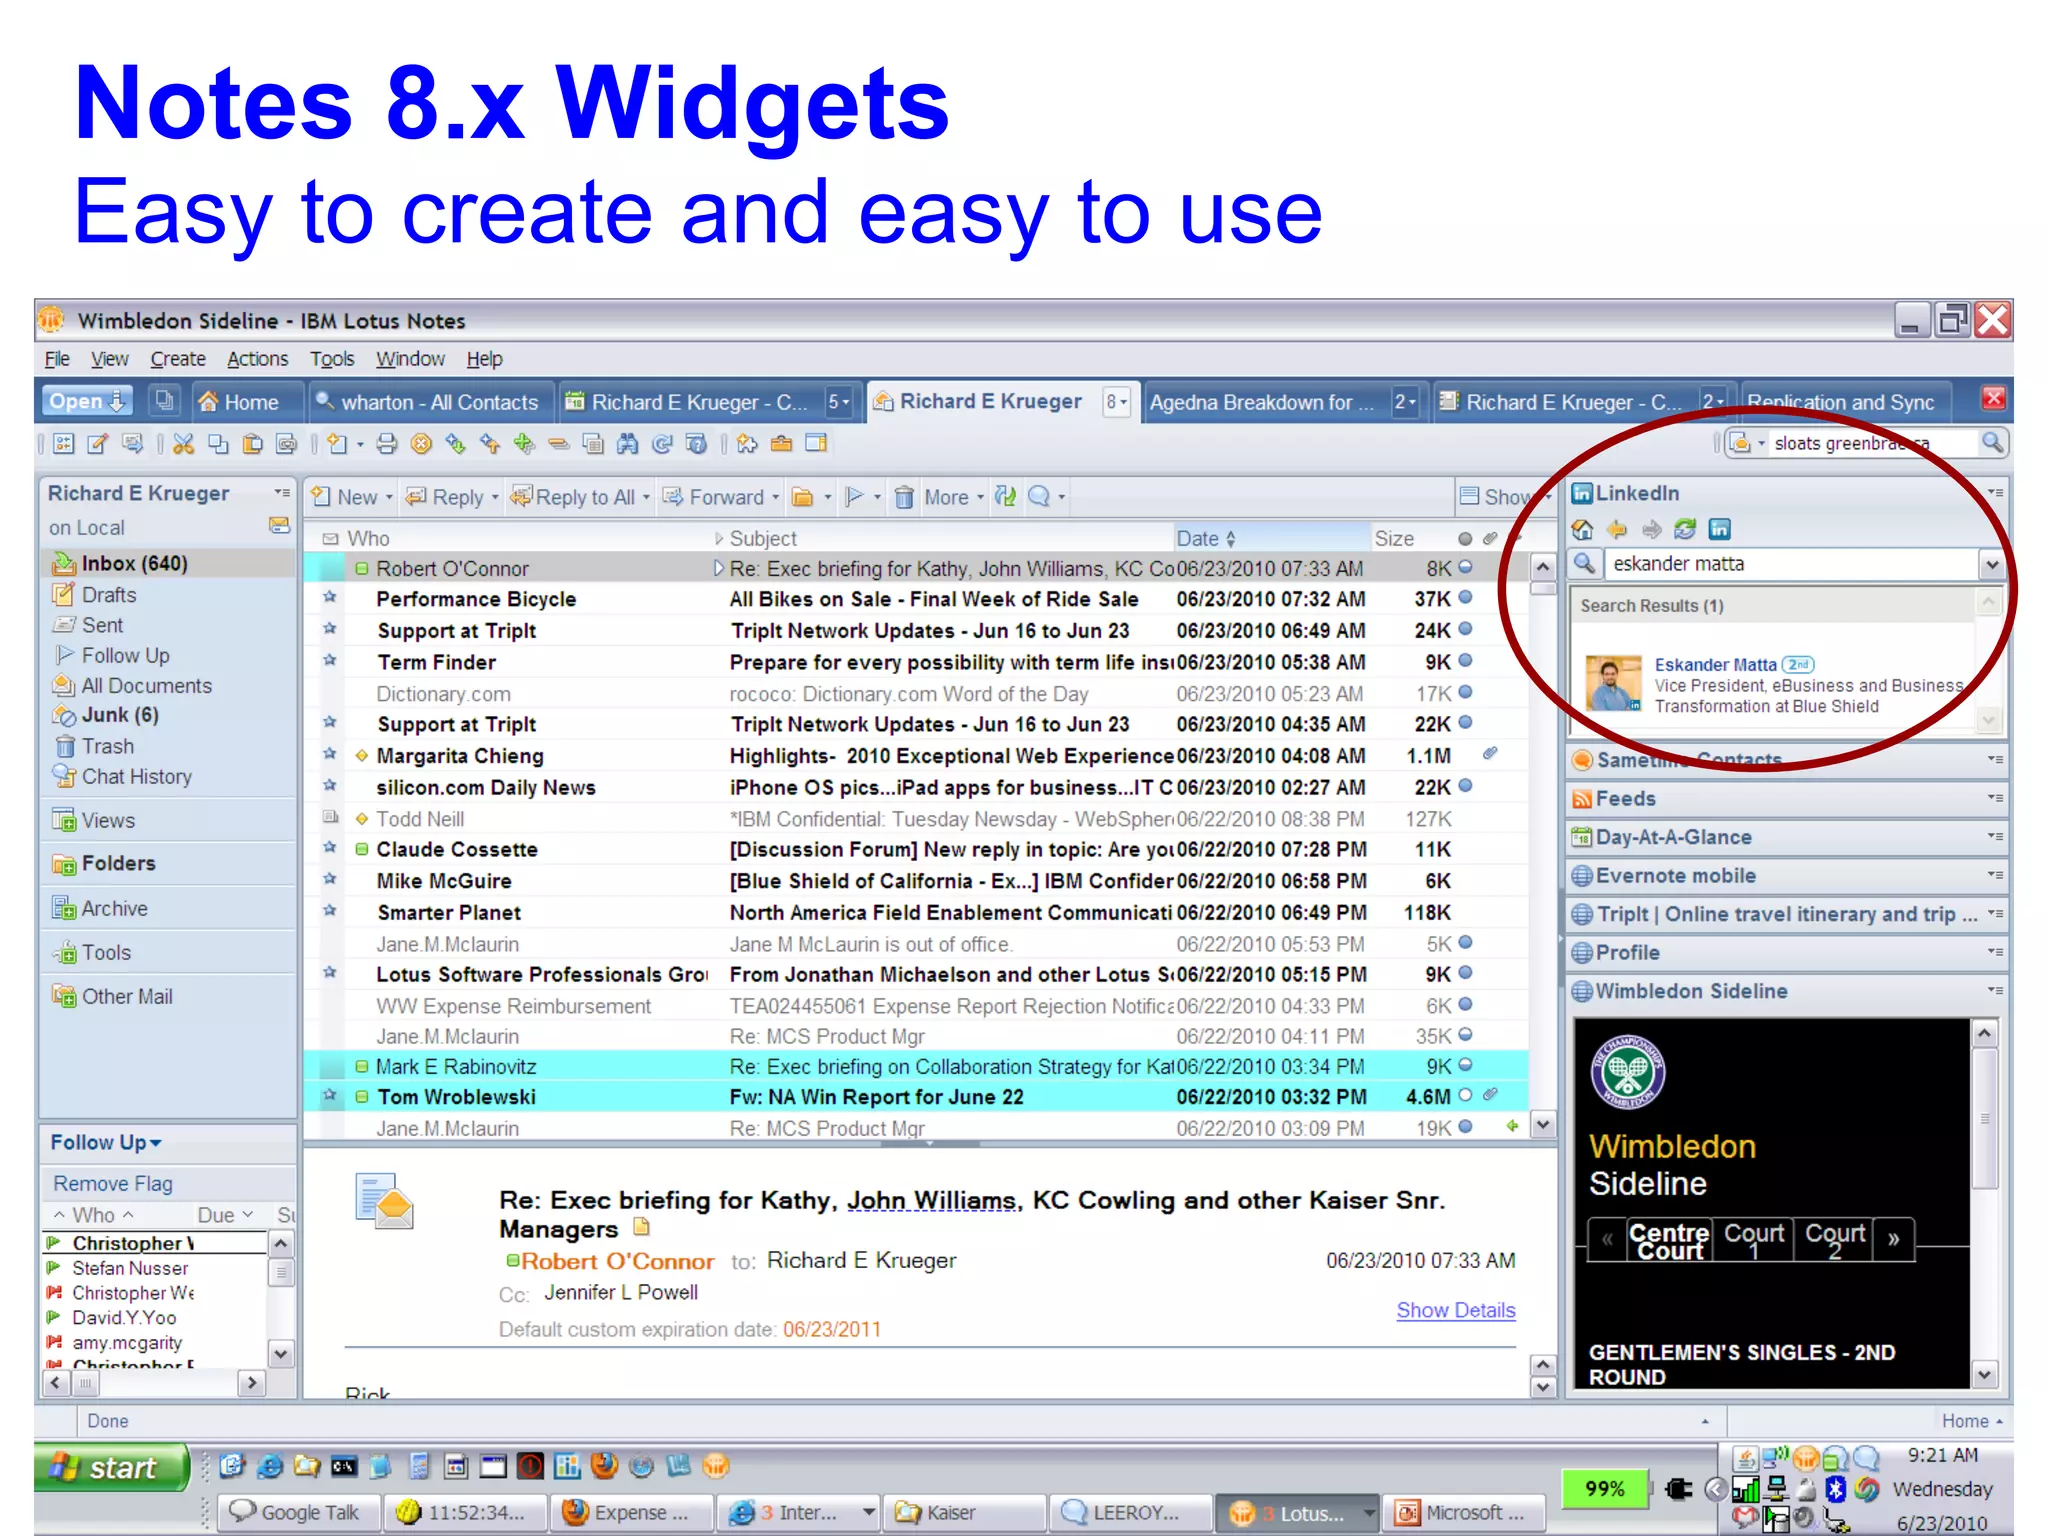This screenshot has width=2048, height=1536.
Task: Click the scissors Cut icon
Action: point(183,444)
